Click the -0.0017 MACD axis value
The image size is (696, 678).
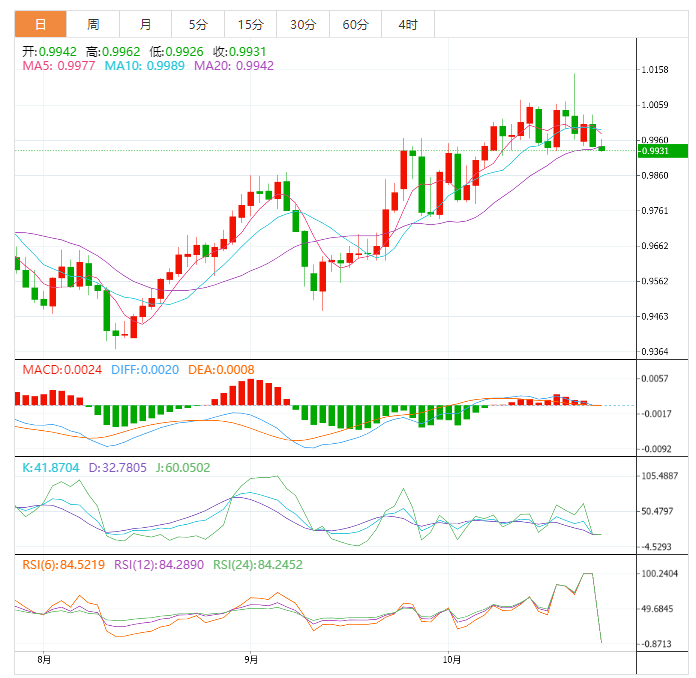pyautogui.click(x=655, y=414)
